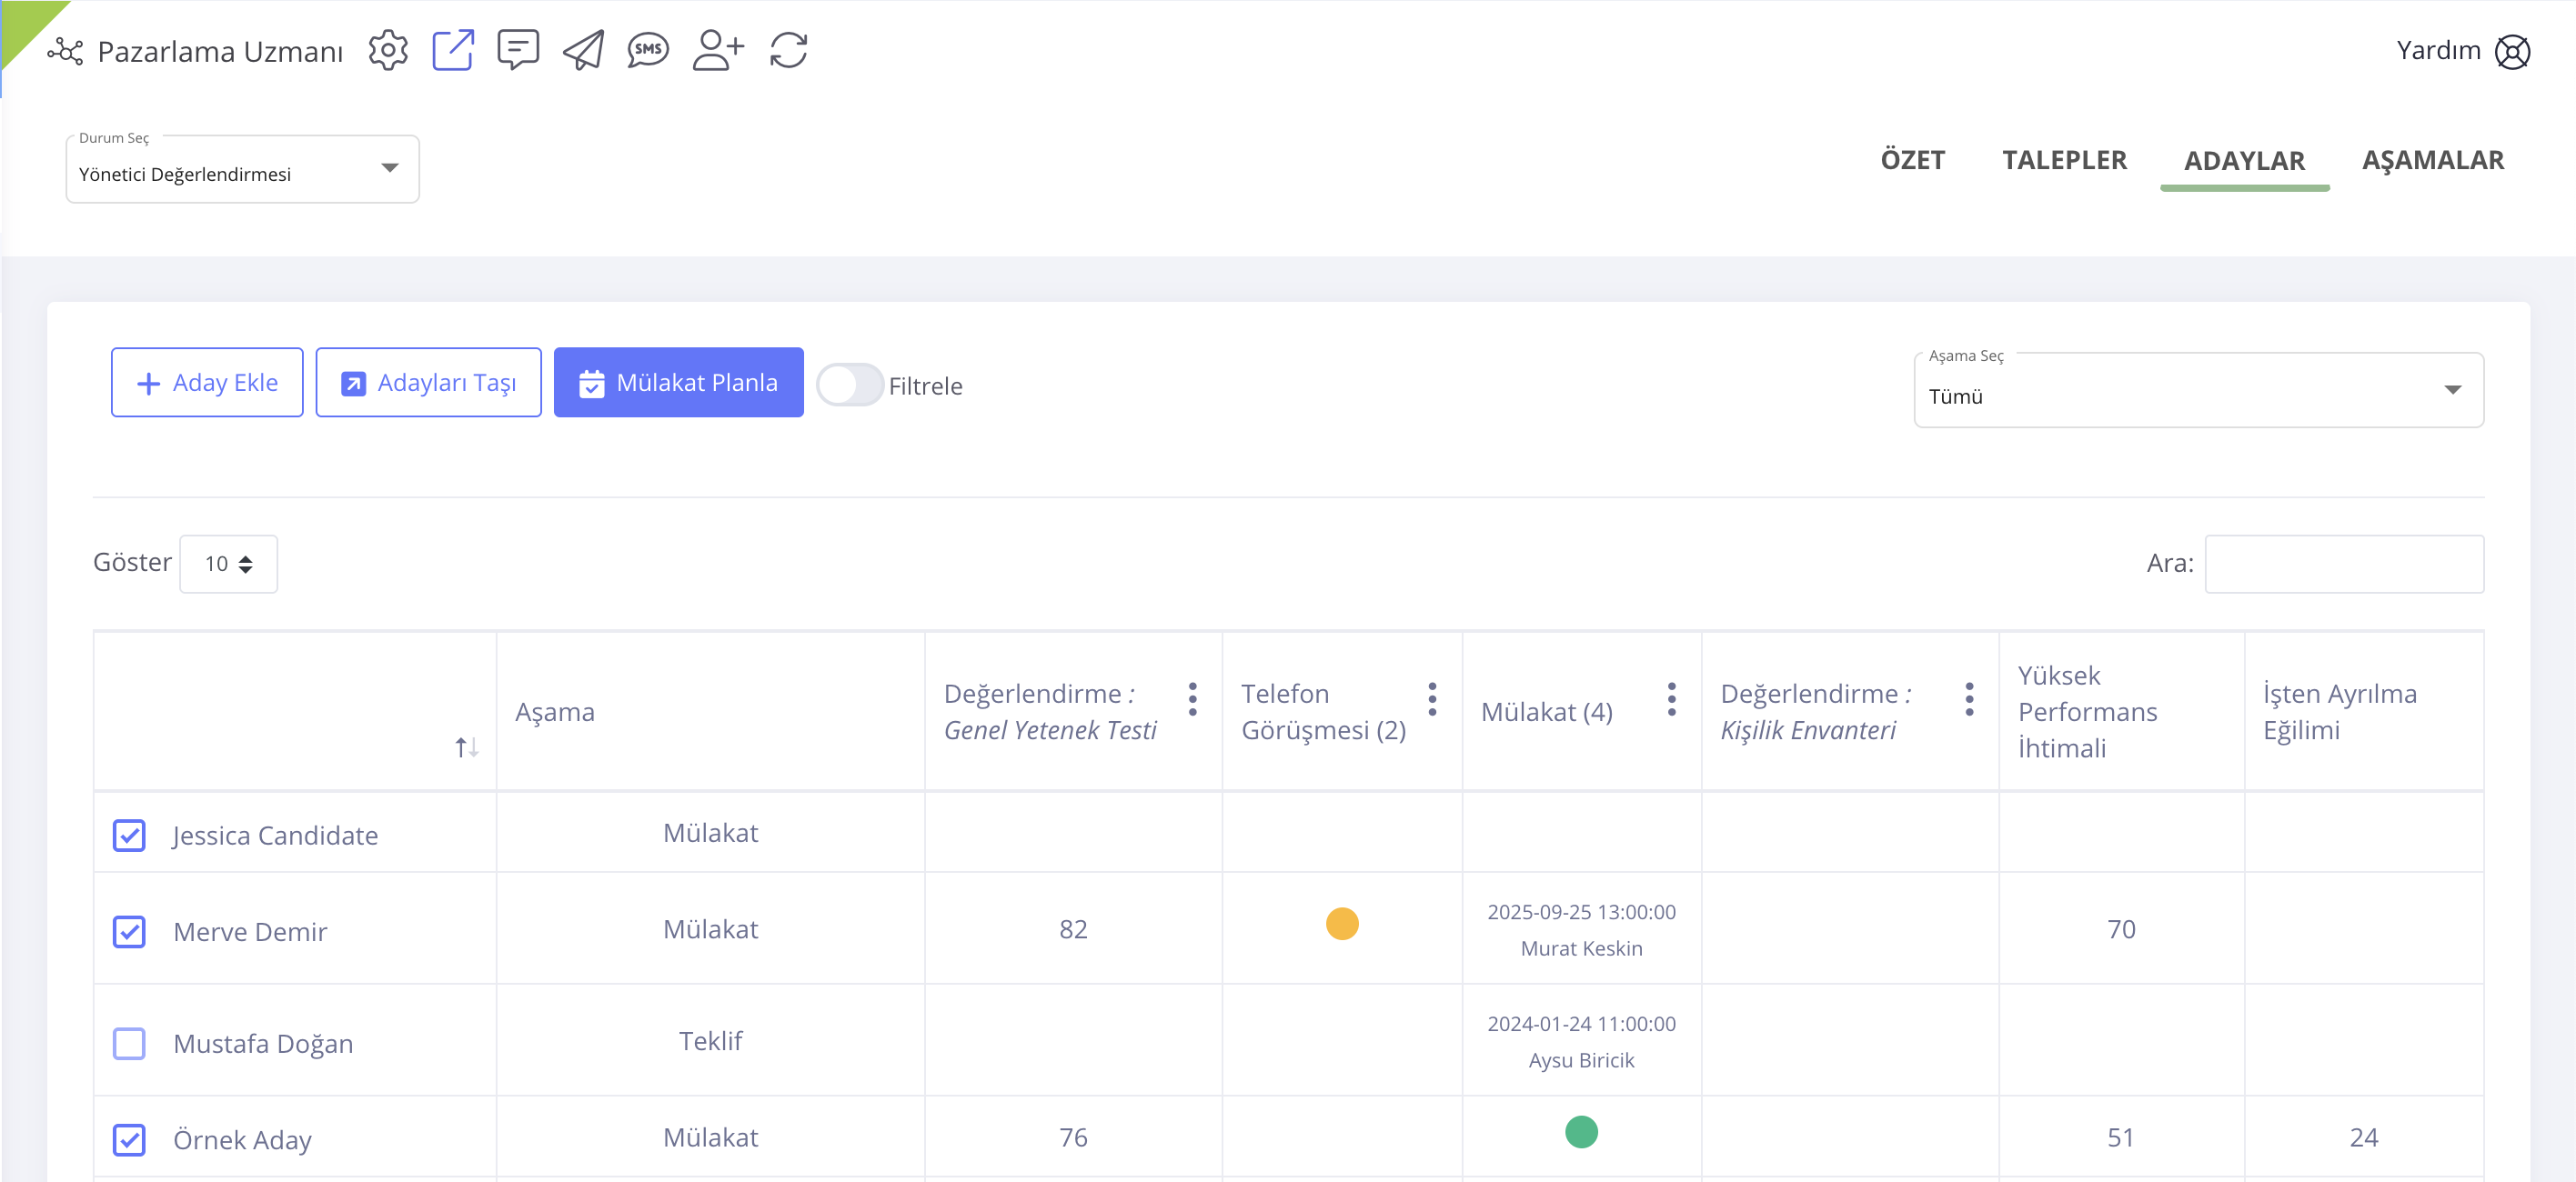The width and height of the screenshot is (2576, 1182).
Task: Uncheck the Jessica Candidate checkbox
Action: point(129,835)
